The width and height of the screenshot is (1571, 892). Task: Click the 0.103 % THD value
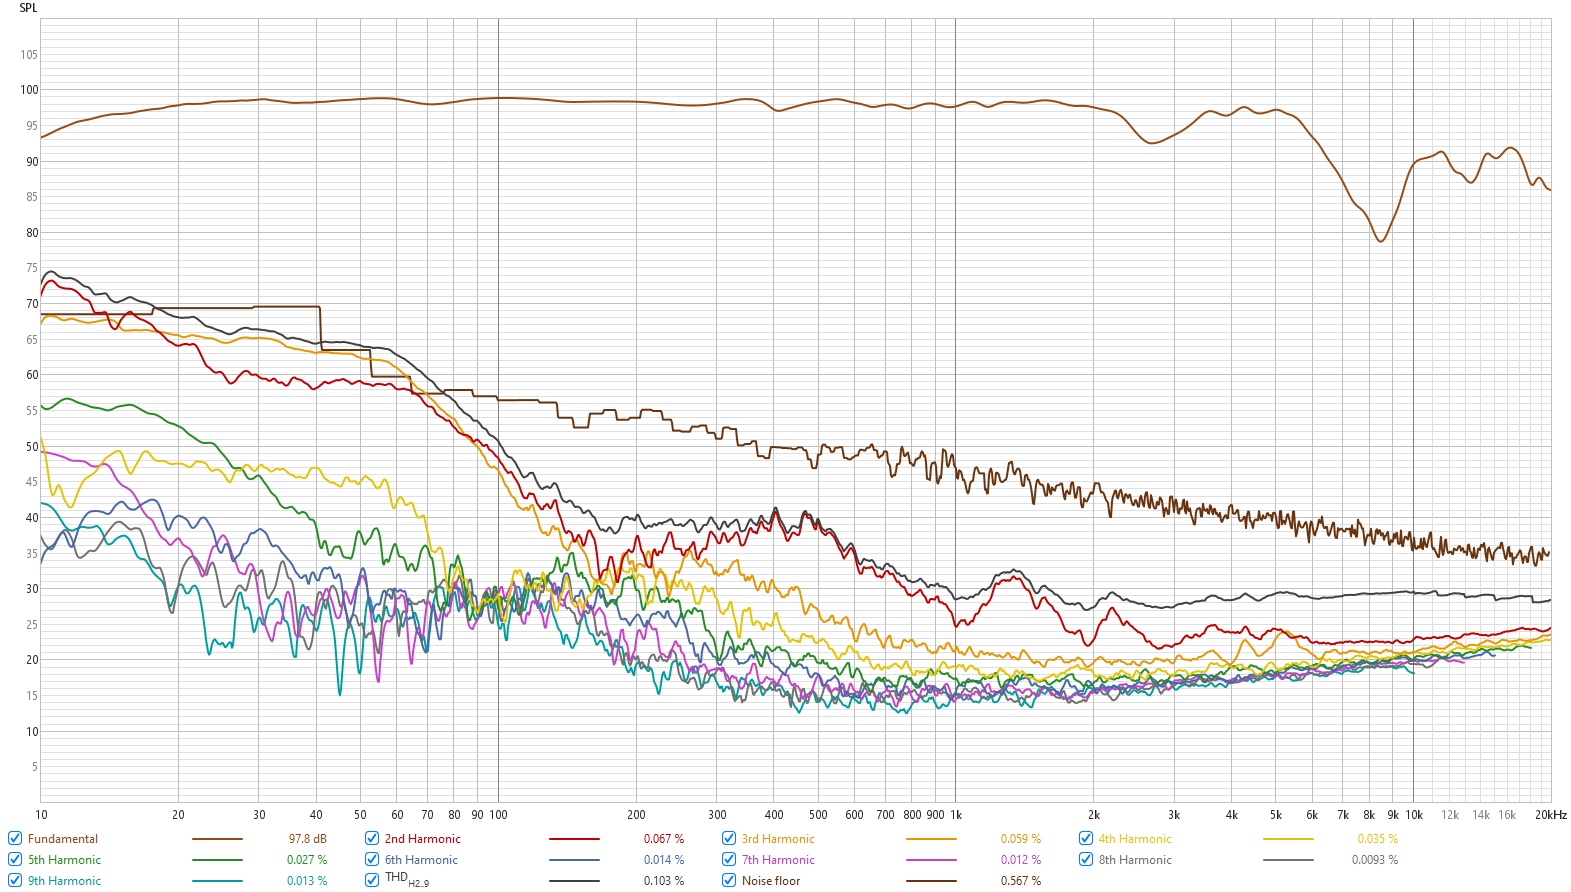[664, 881]
